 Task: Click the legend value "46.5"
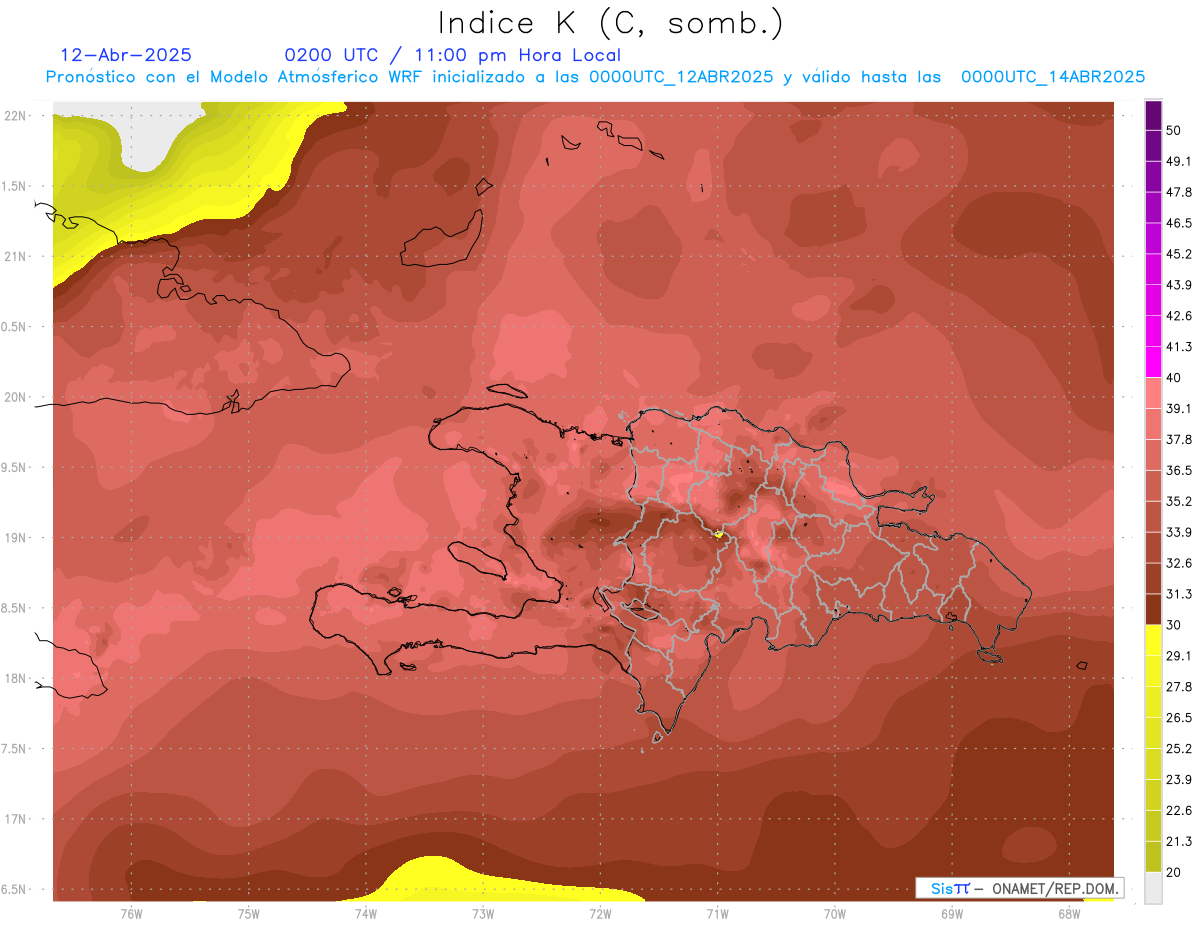tap(1179, 223)
